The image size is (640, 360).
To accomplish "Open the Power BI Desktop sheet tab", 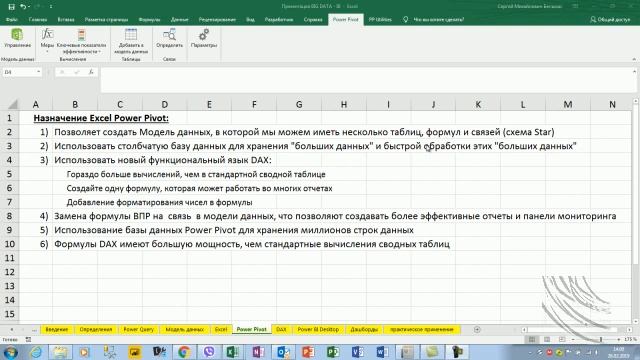I will pos(318,329).
